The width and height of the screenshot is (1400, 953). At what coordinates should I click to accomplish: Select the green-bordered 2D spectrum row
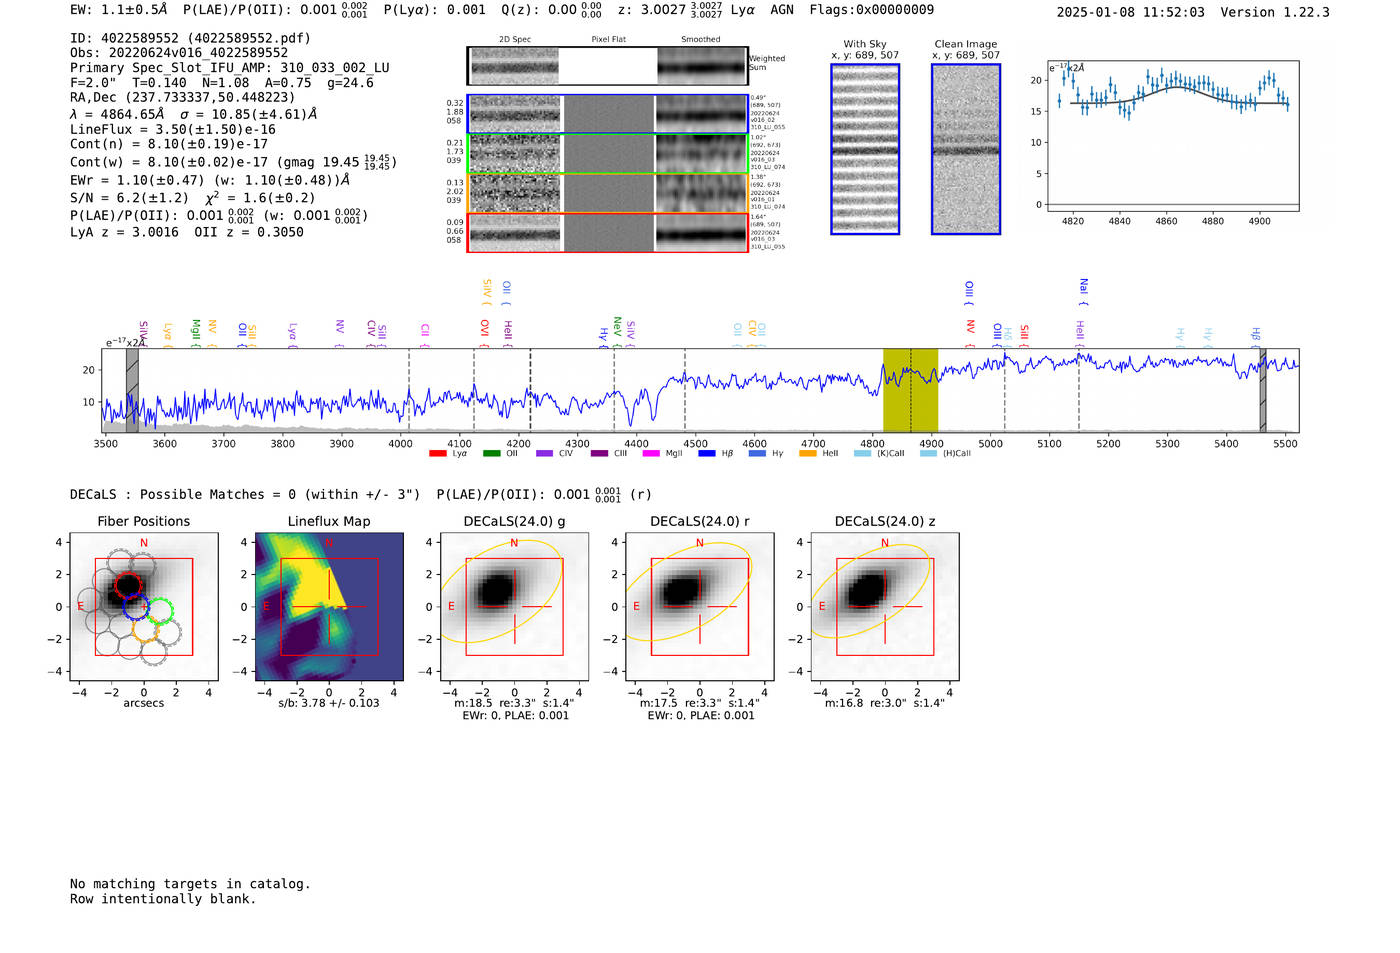(x=608, y=154)
